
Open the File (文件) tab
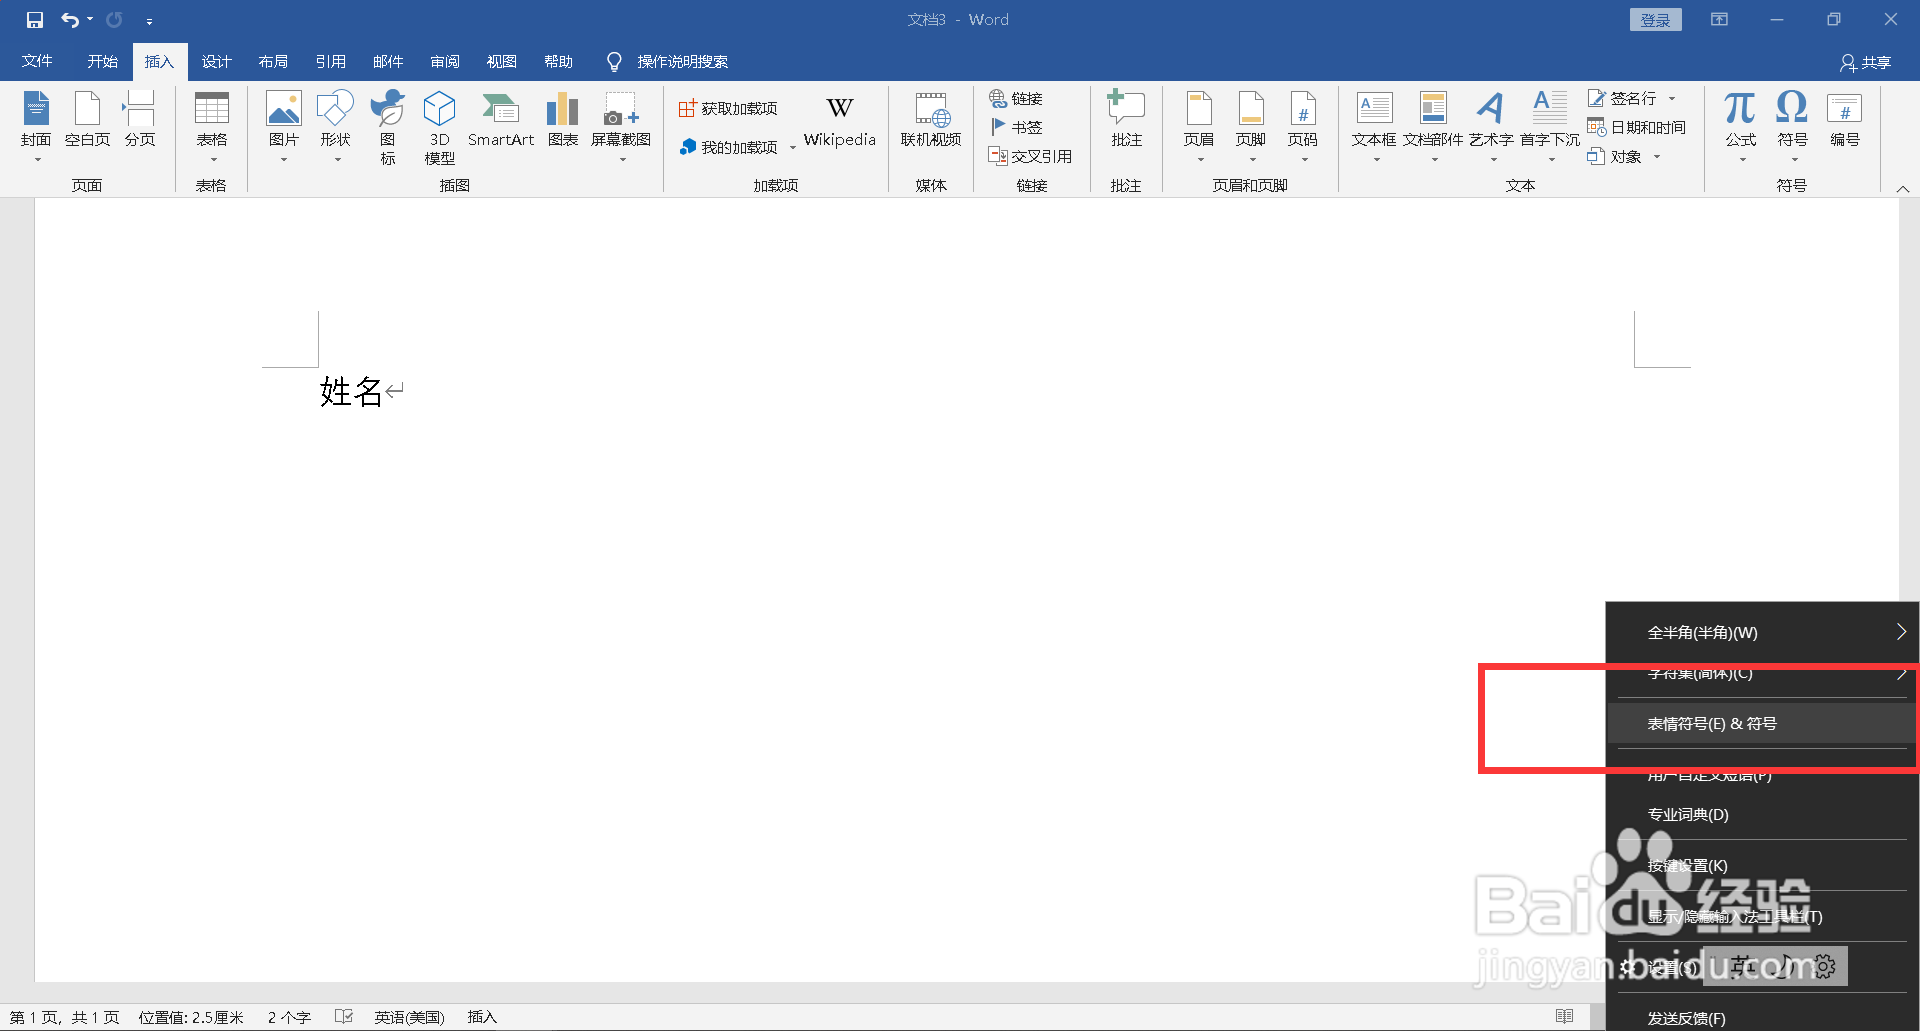37,61
